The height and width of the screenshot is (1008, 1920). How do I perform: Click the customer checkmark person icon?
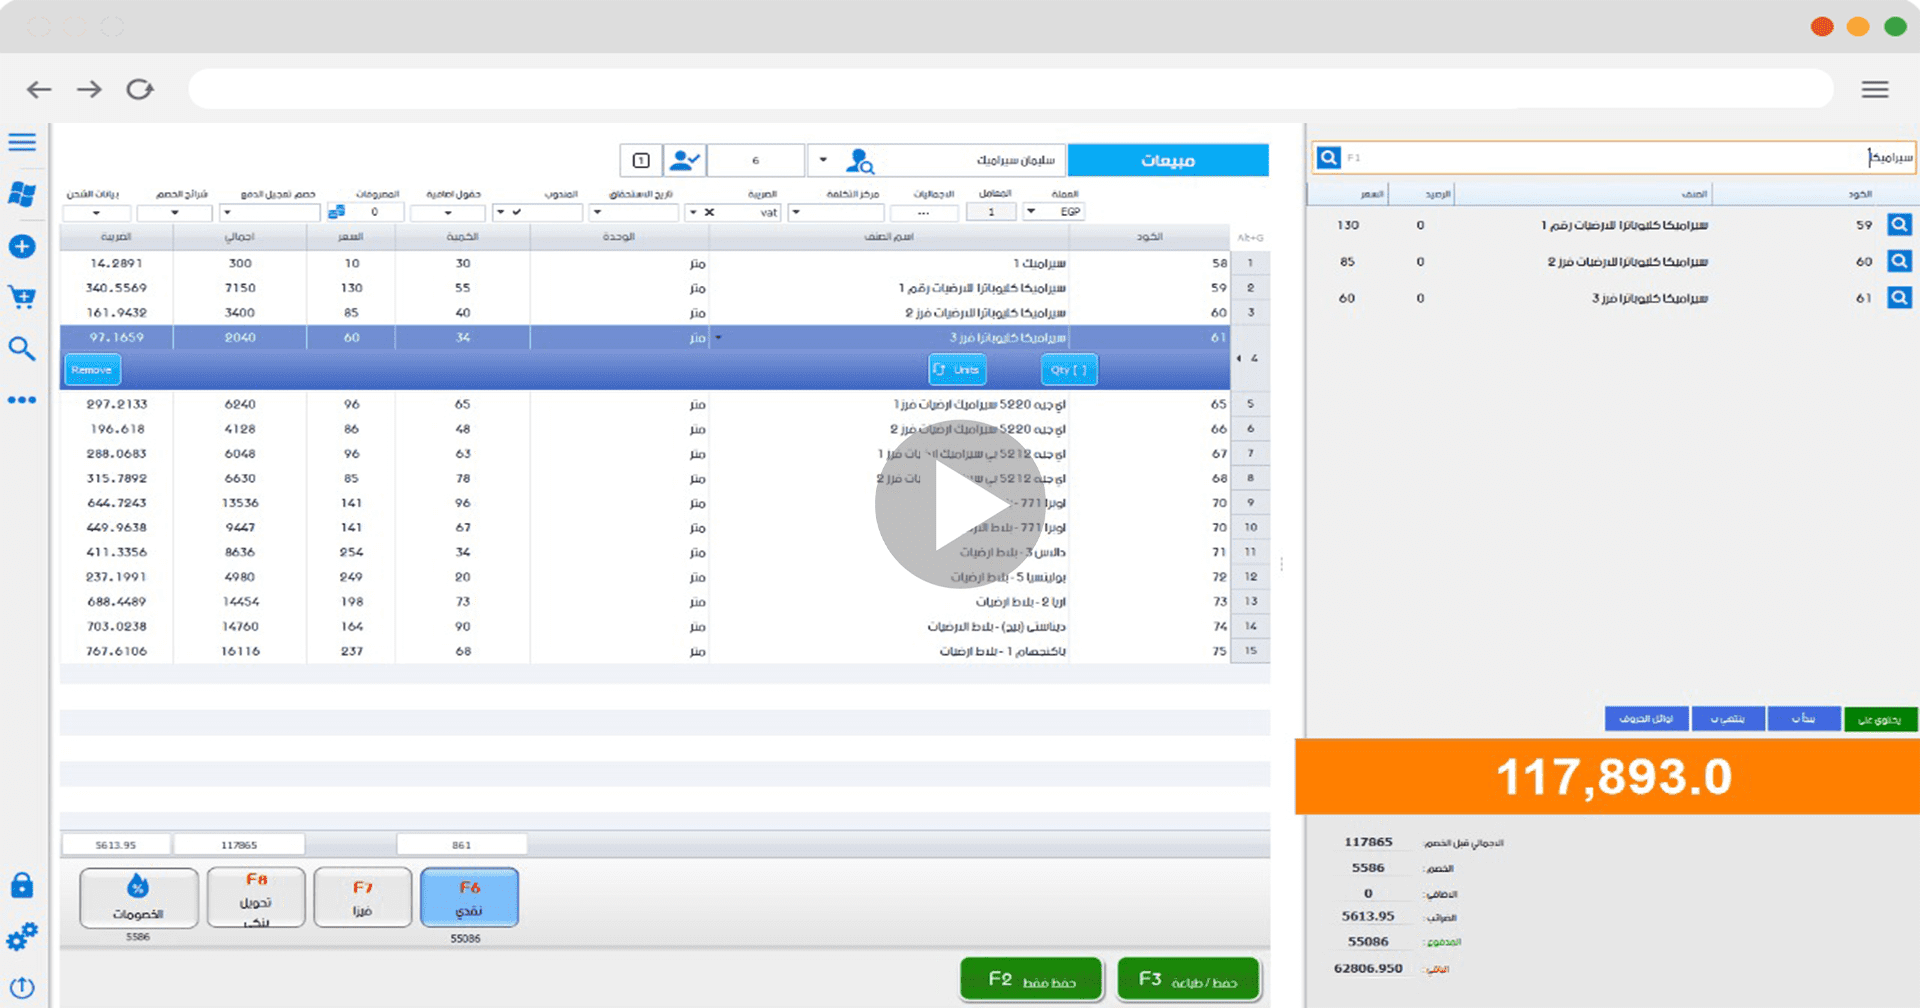click(x=685, y=160)
